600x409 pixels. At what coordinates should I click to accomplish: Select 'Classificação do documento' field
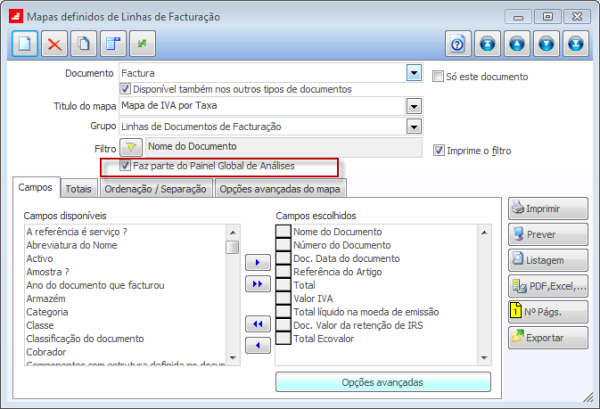click(x=85, y=339)
